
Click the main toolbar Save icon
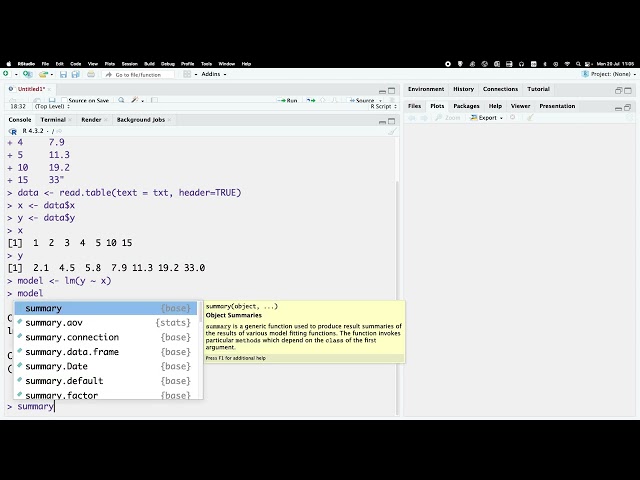tap(63, 74)
